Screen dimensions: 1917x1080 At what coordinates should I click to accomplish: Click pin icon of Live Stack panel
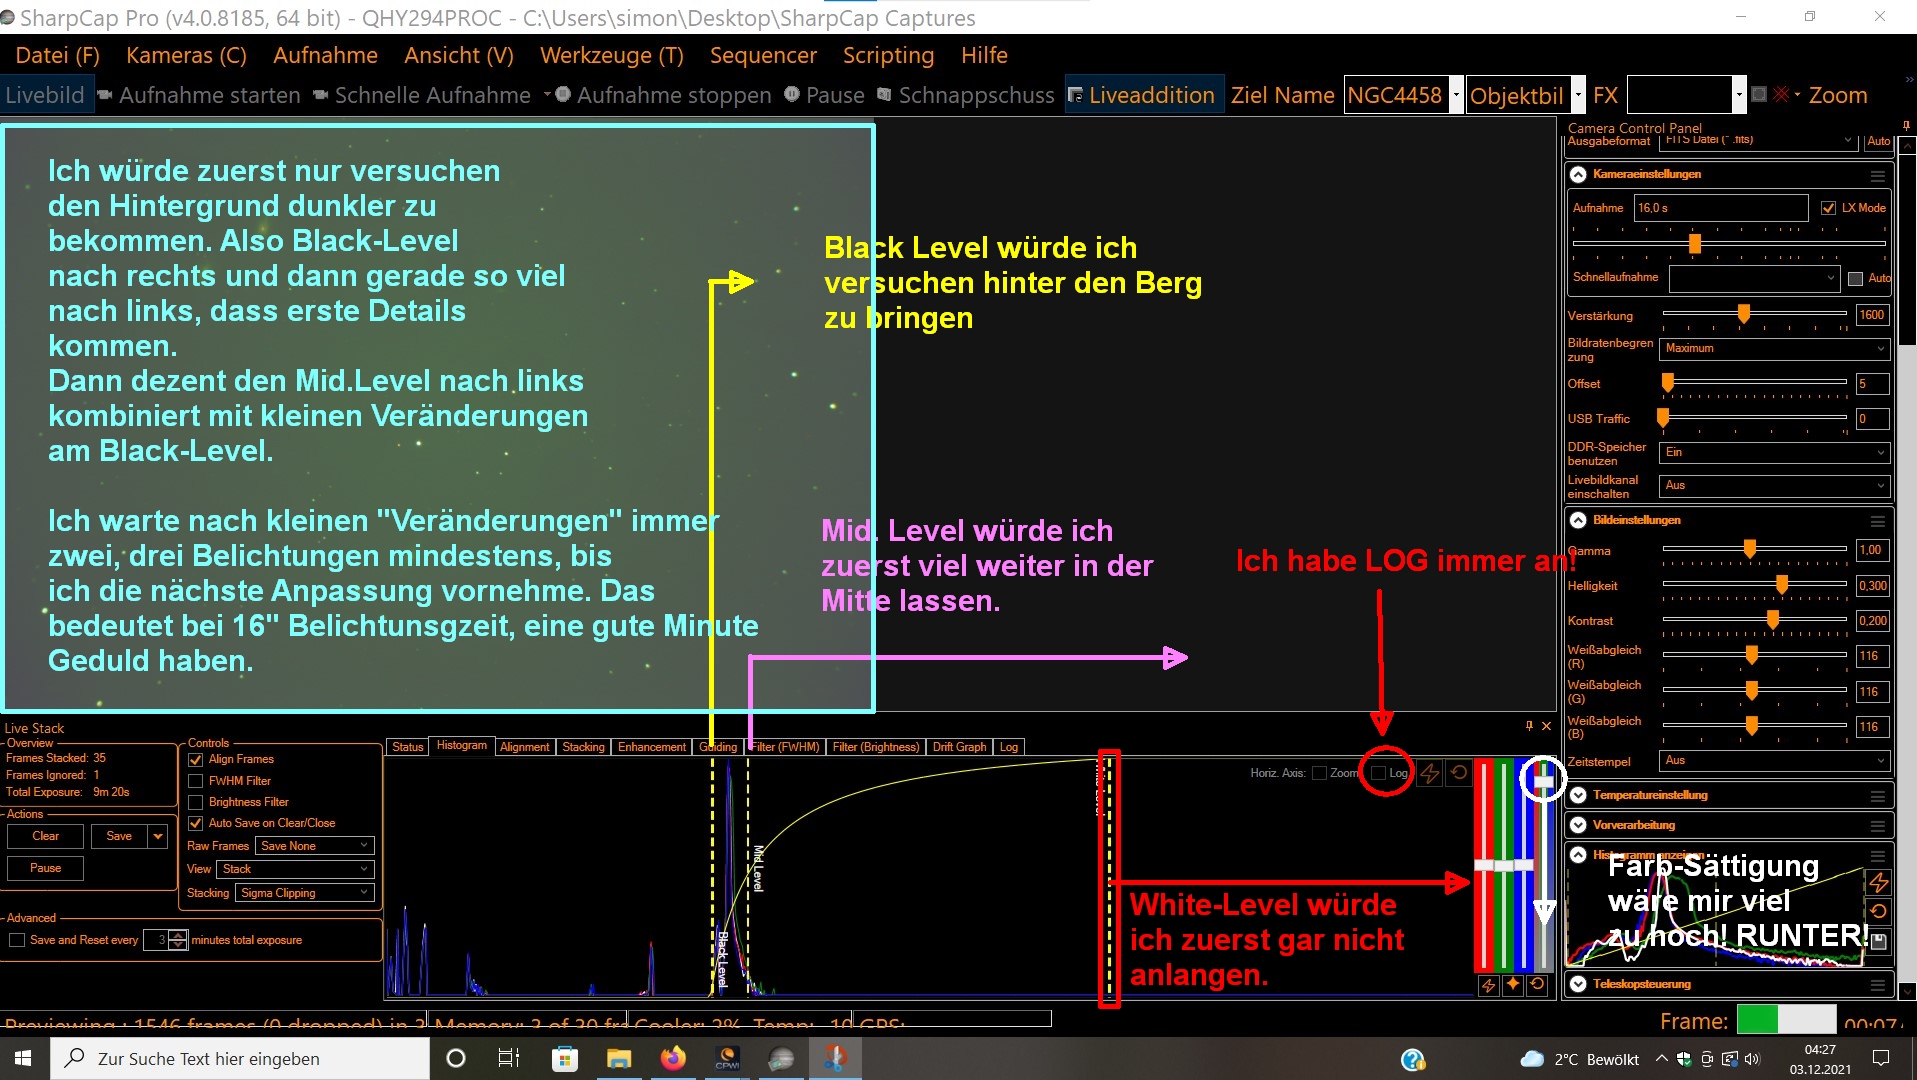click(x=1529, y=726)
